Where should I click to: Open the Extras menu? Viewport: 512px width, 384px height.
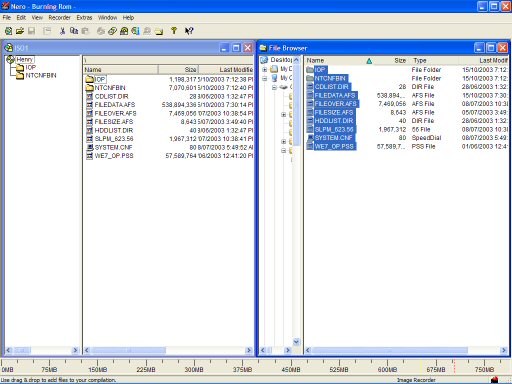(x=84, y=18)
